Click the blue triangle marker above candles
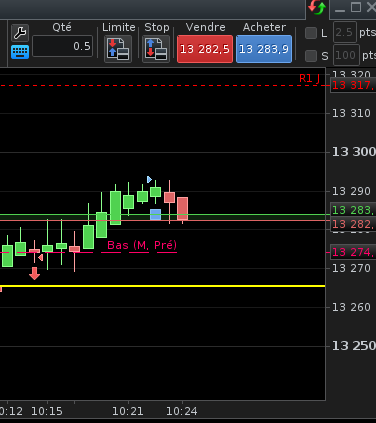This screenshot has height=423, width=376. point(149,180)
